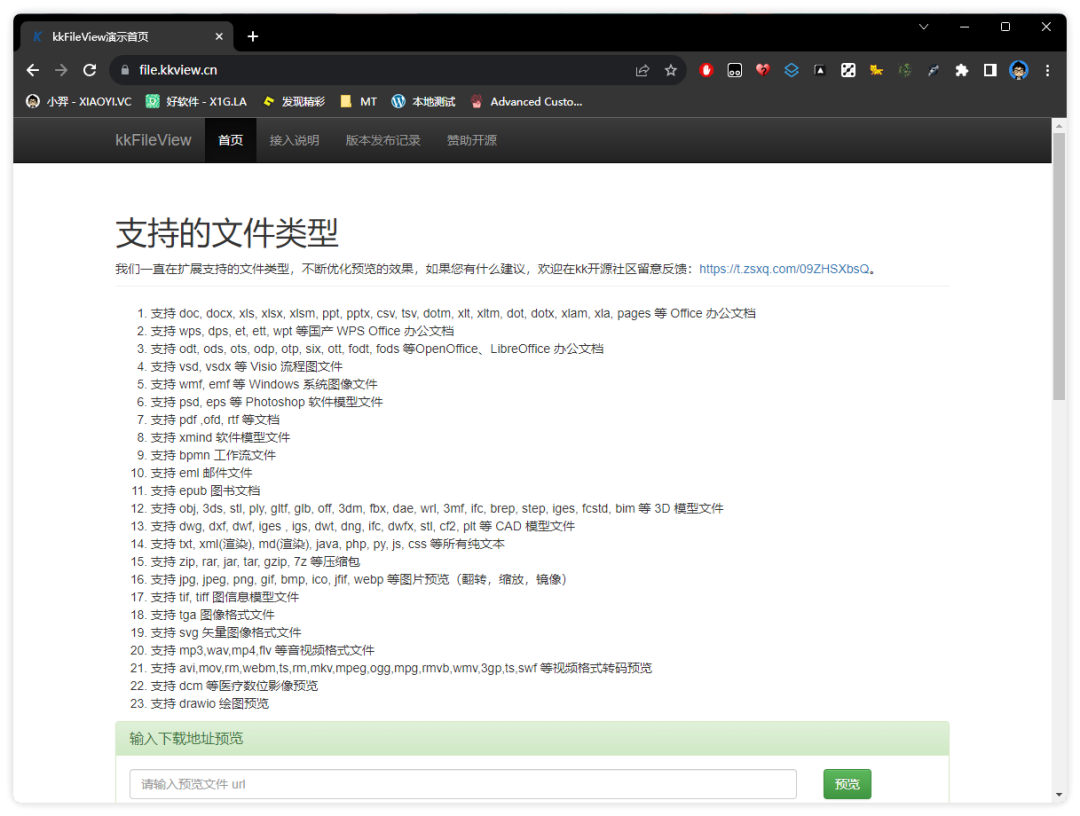Open the Chrome three-dot menu

click(x=1048, y=70)
